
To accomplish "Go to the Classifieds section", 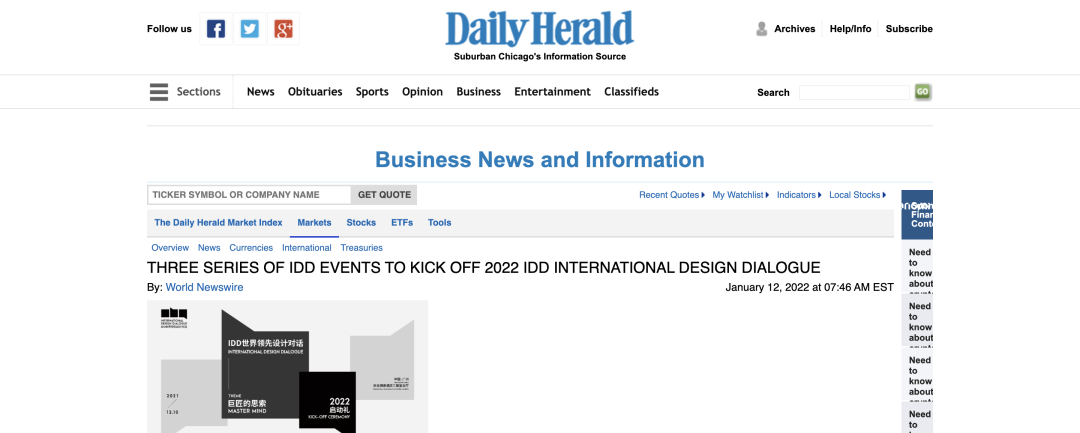I will click(x=632, y=92).
